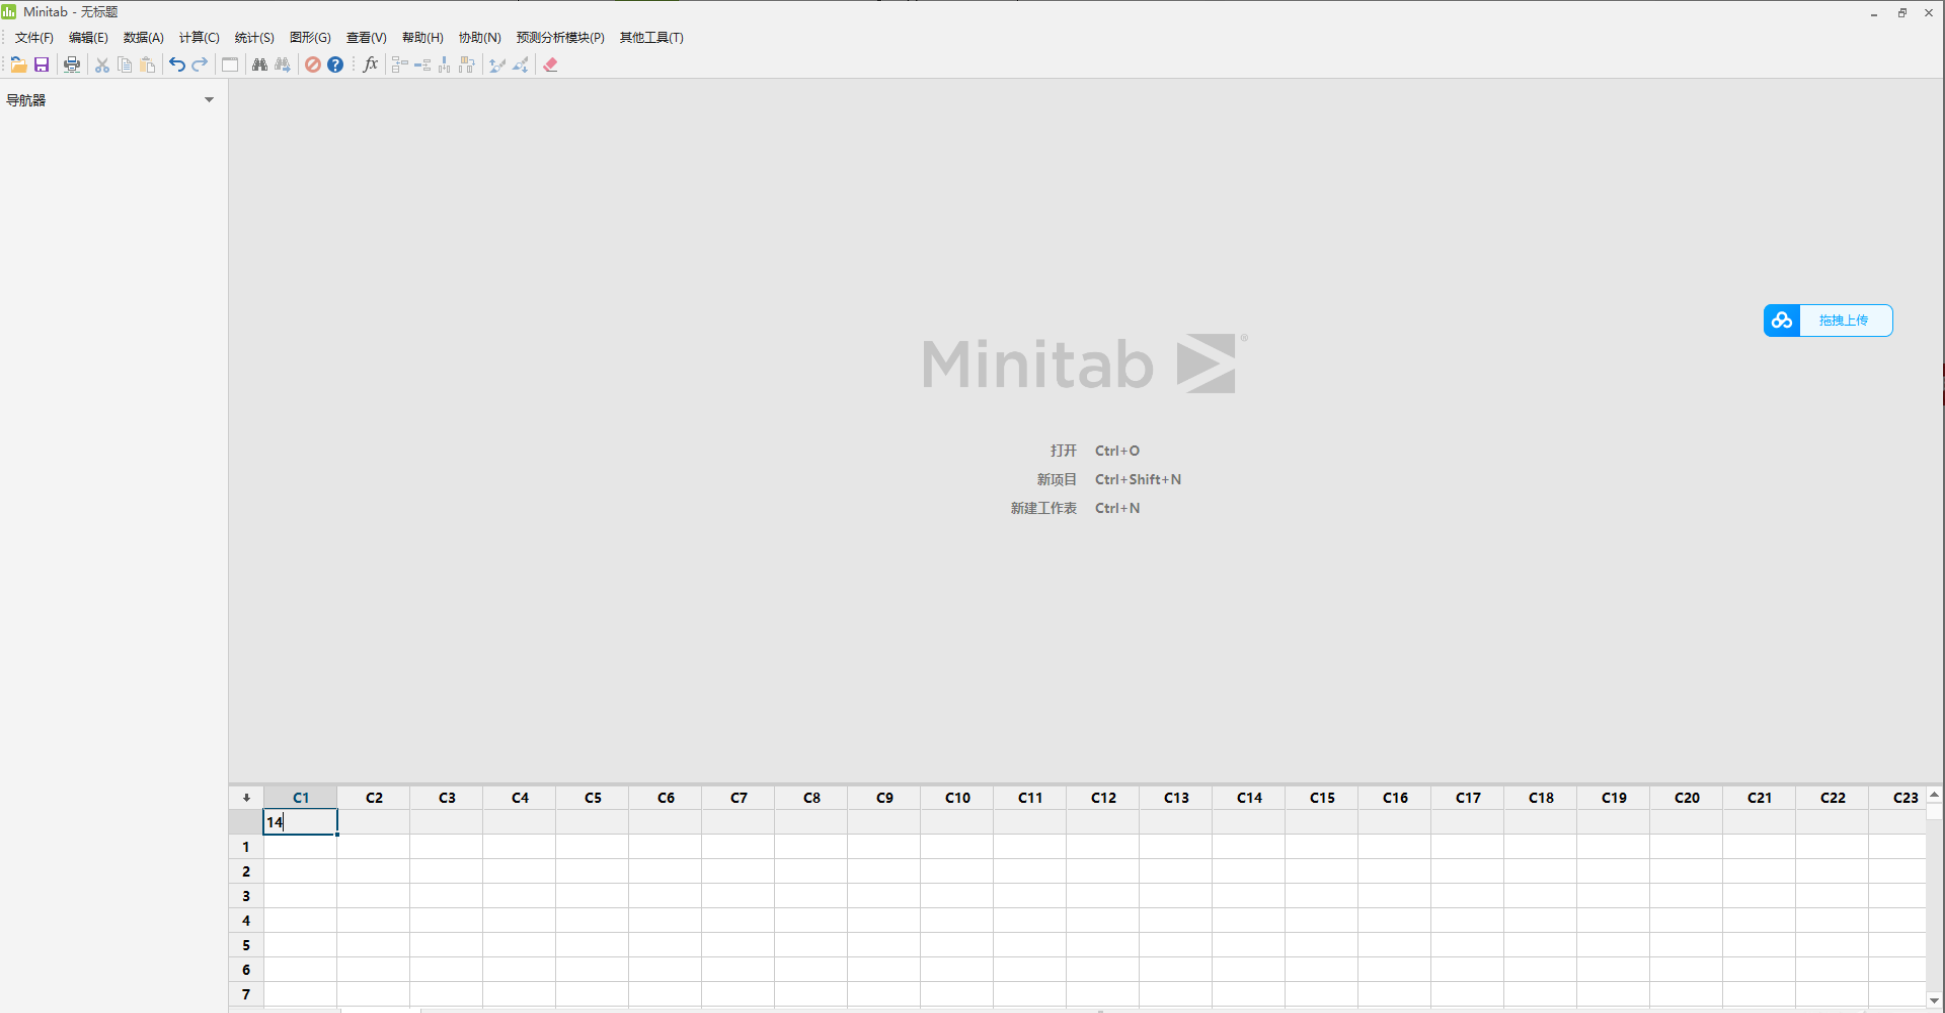Open the 帮助(H) menu
Screen dimensions: 1945x1013
(x=422, y=38)
